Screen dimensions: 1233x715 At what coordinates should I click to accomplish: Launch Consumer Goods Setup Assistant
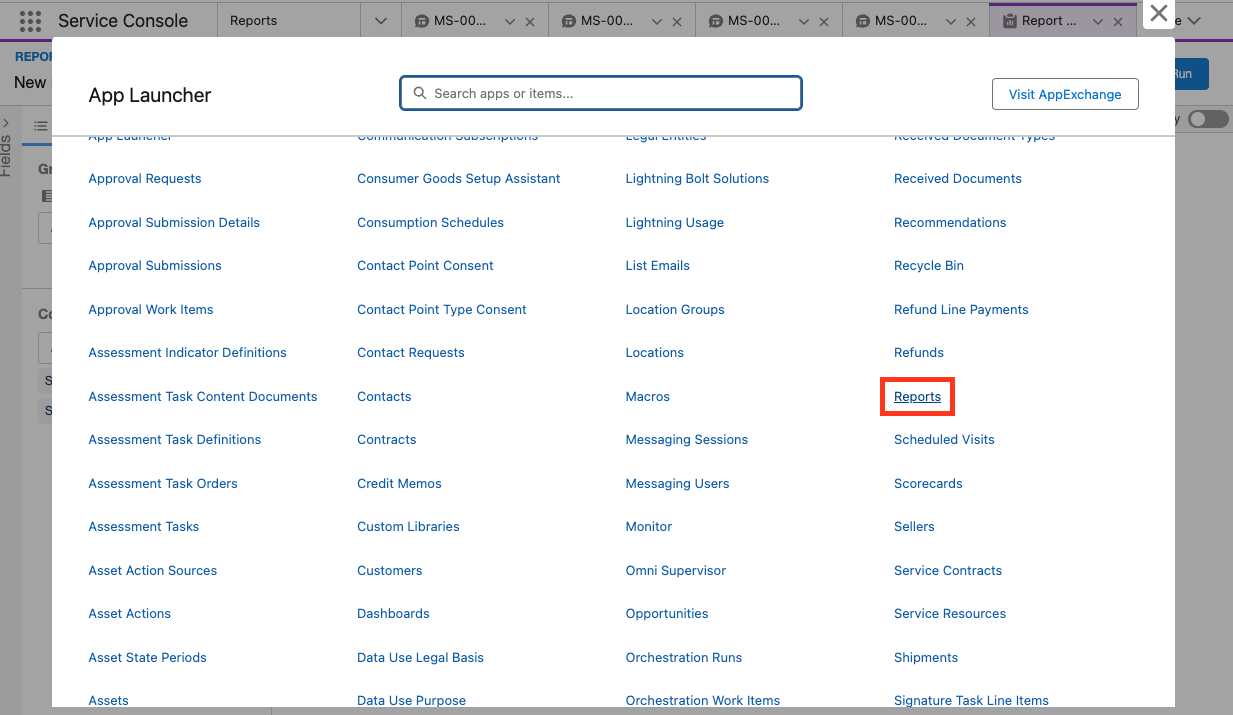click(459, 179)
